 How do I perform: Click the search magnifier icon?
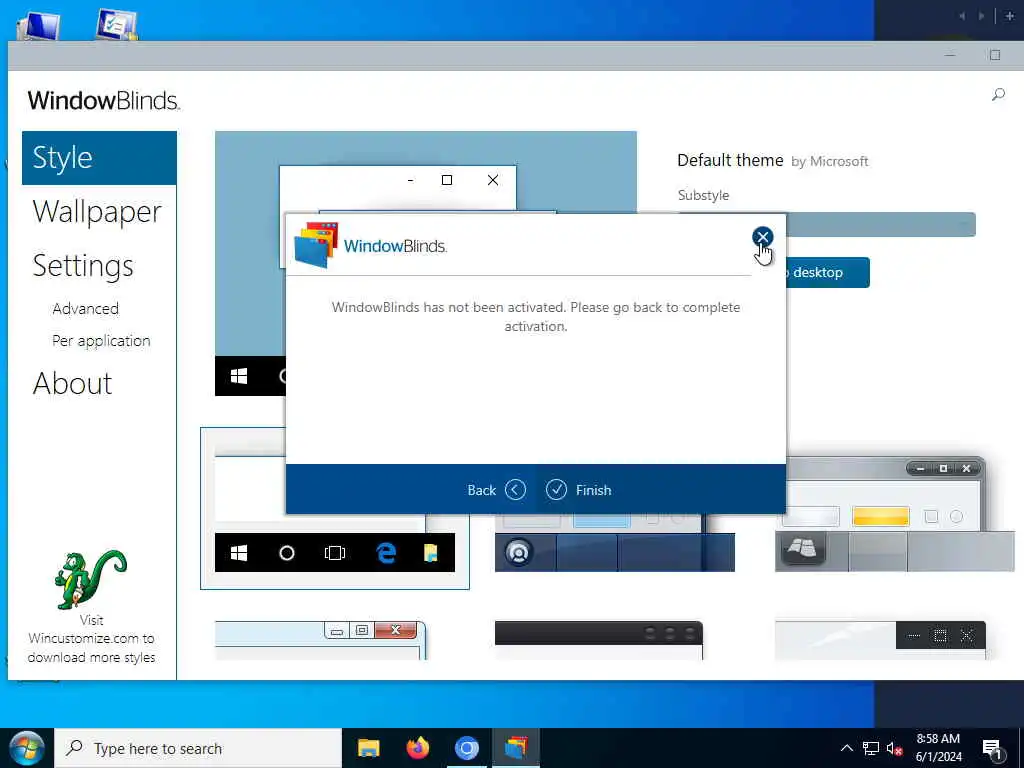[998, 95]
